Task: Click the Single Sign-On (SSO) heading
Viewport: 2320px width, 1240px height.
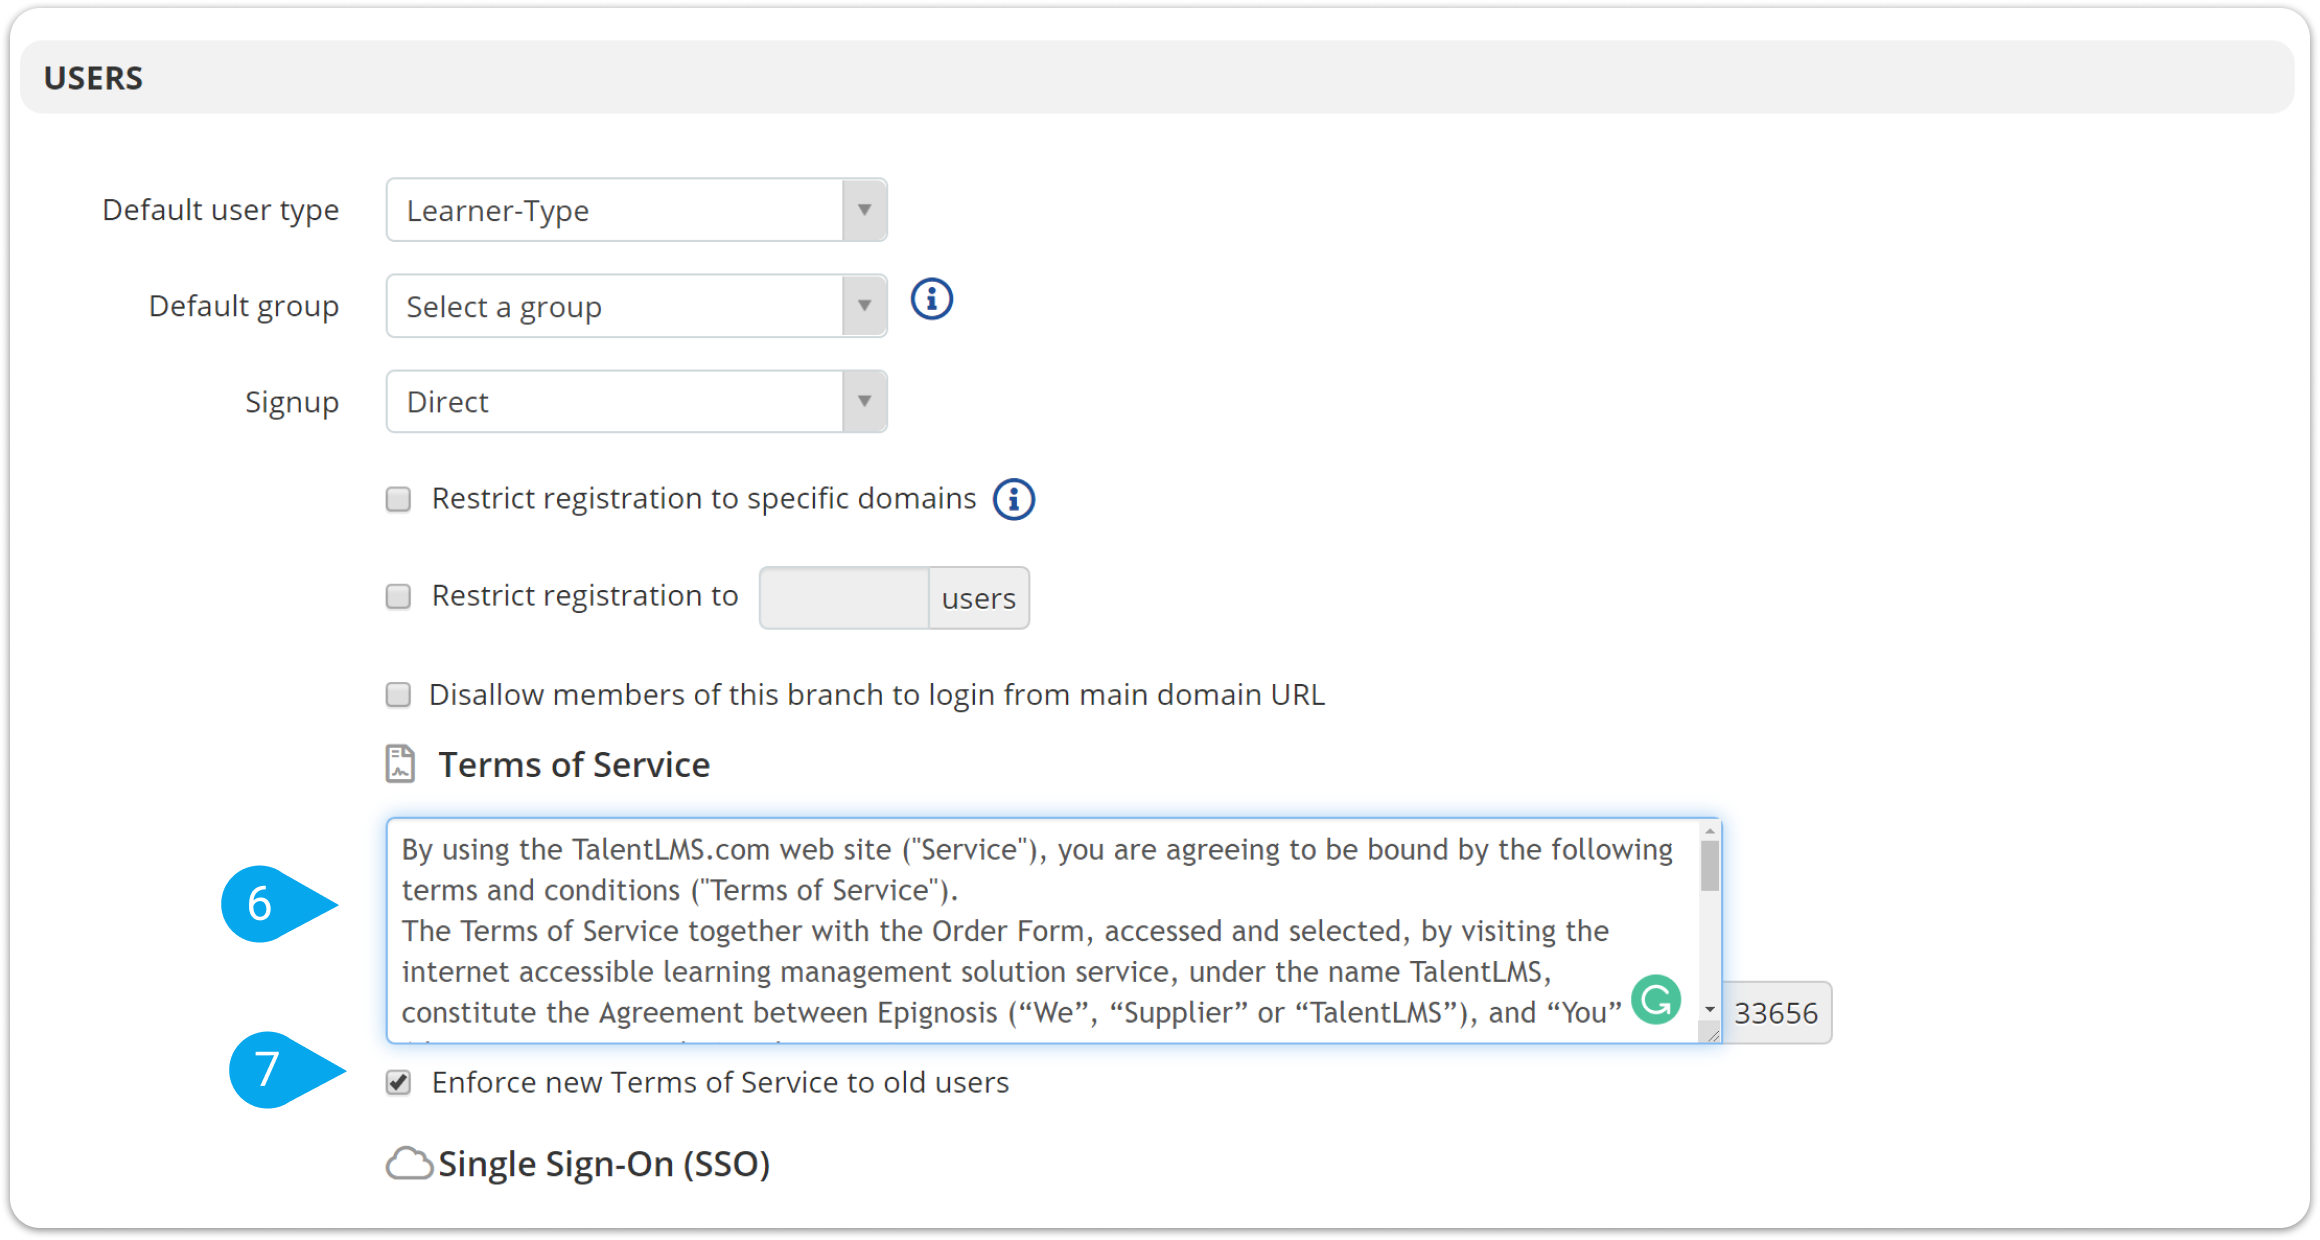Action: 604,1164
